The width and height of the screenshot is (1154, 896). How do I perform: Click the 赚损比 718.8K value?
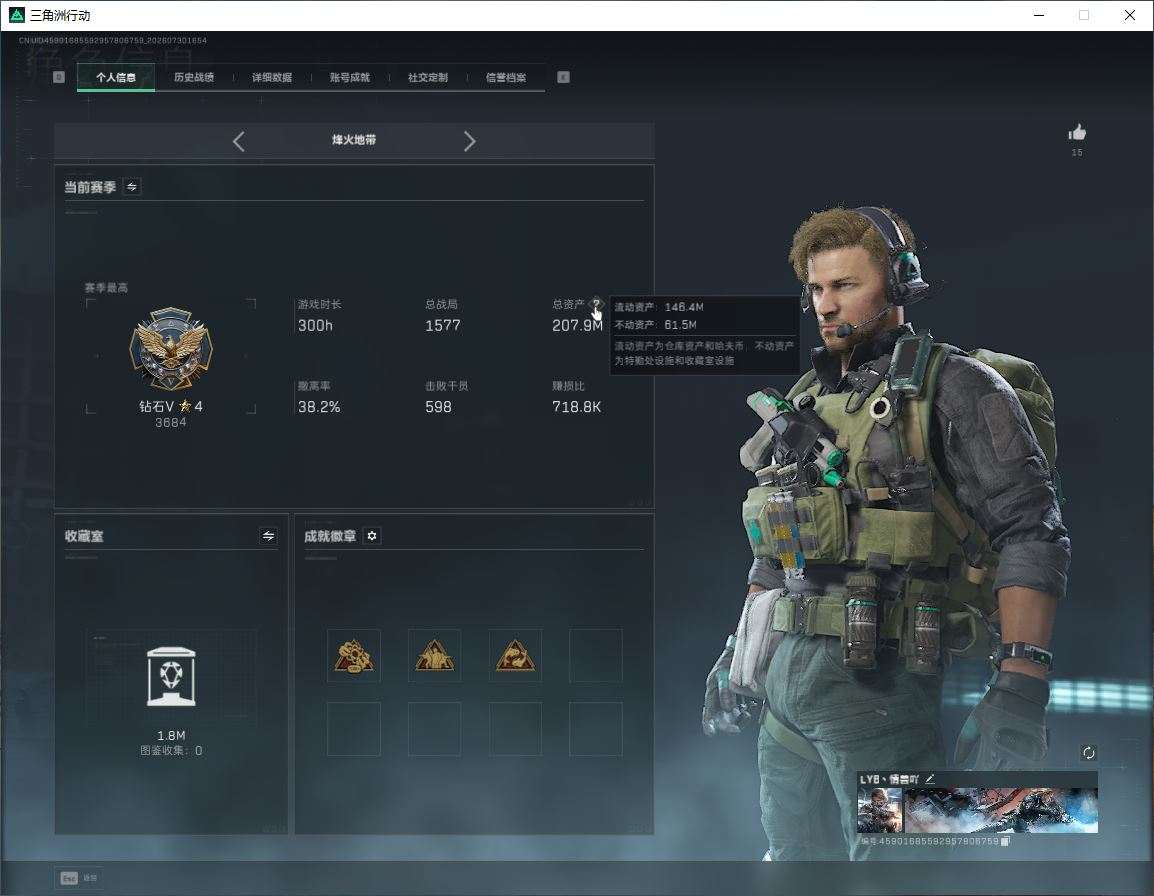pos(576,407)
